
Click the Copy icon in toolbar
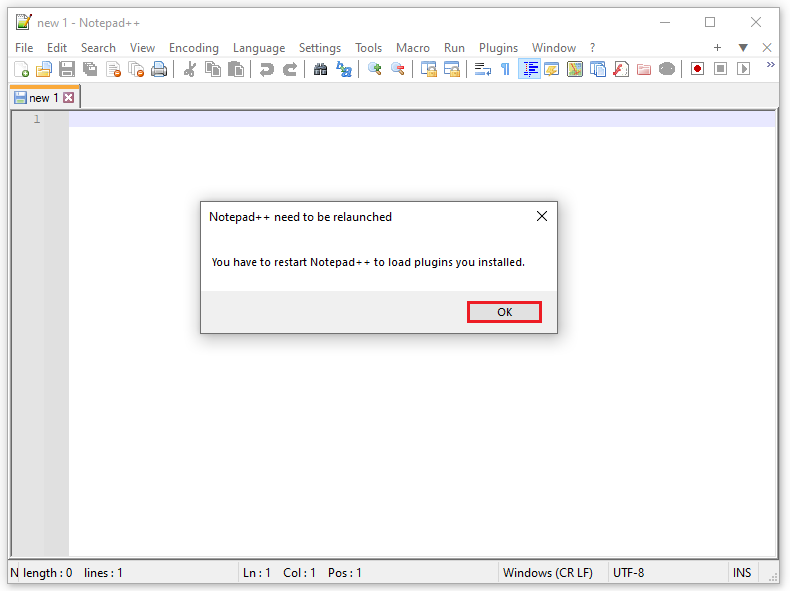(213, 69)
